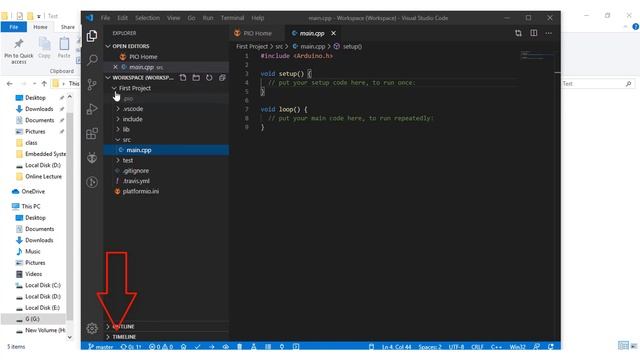
Task: Click src in the breadcrumb path
Action: pos(279,47)
